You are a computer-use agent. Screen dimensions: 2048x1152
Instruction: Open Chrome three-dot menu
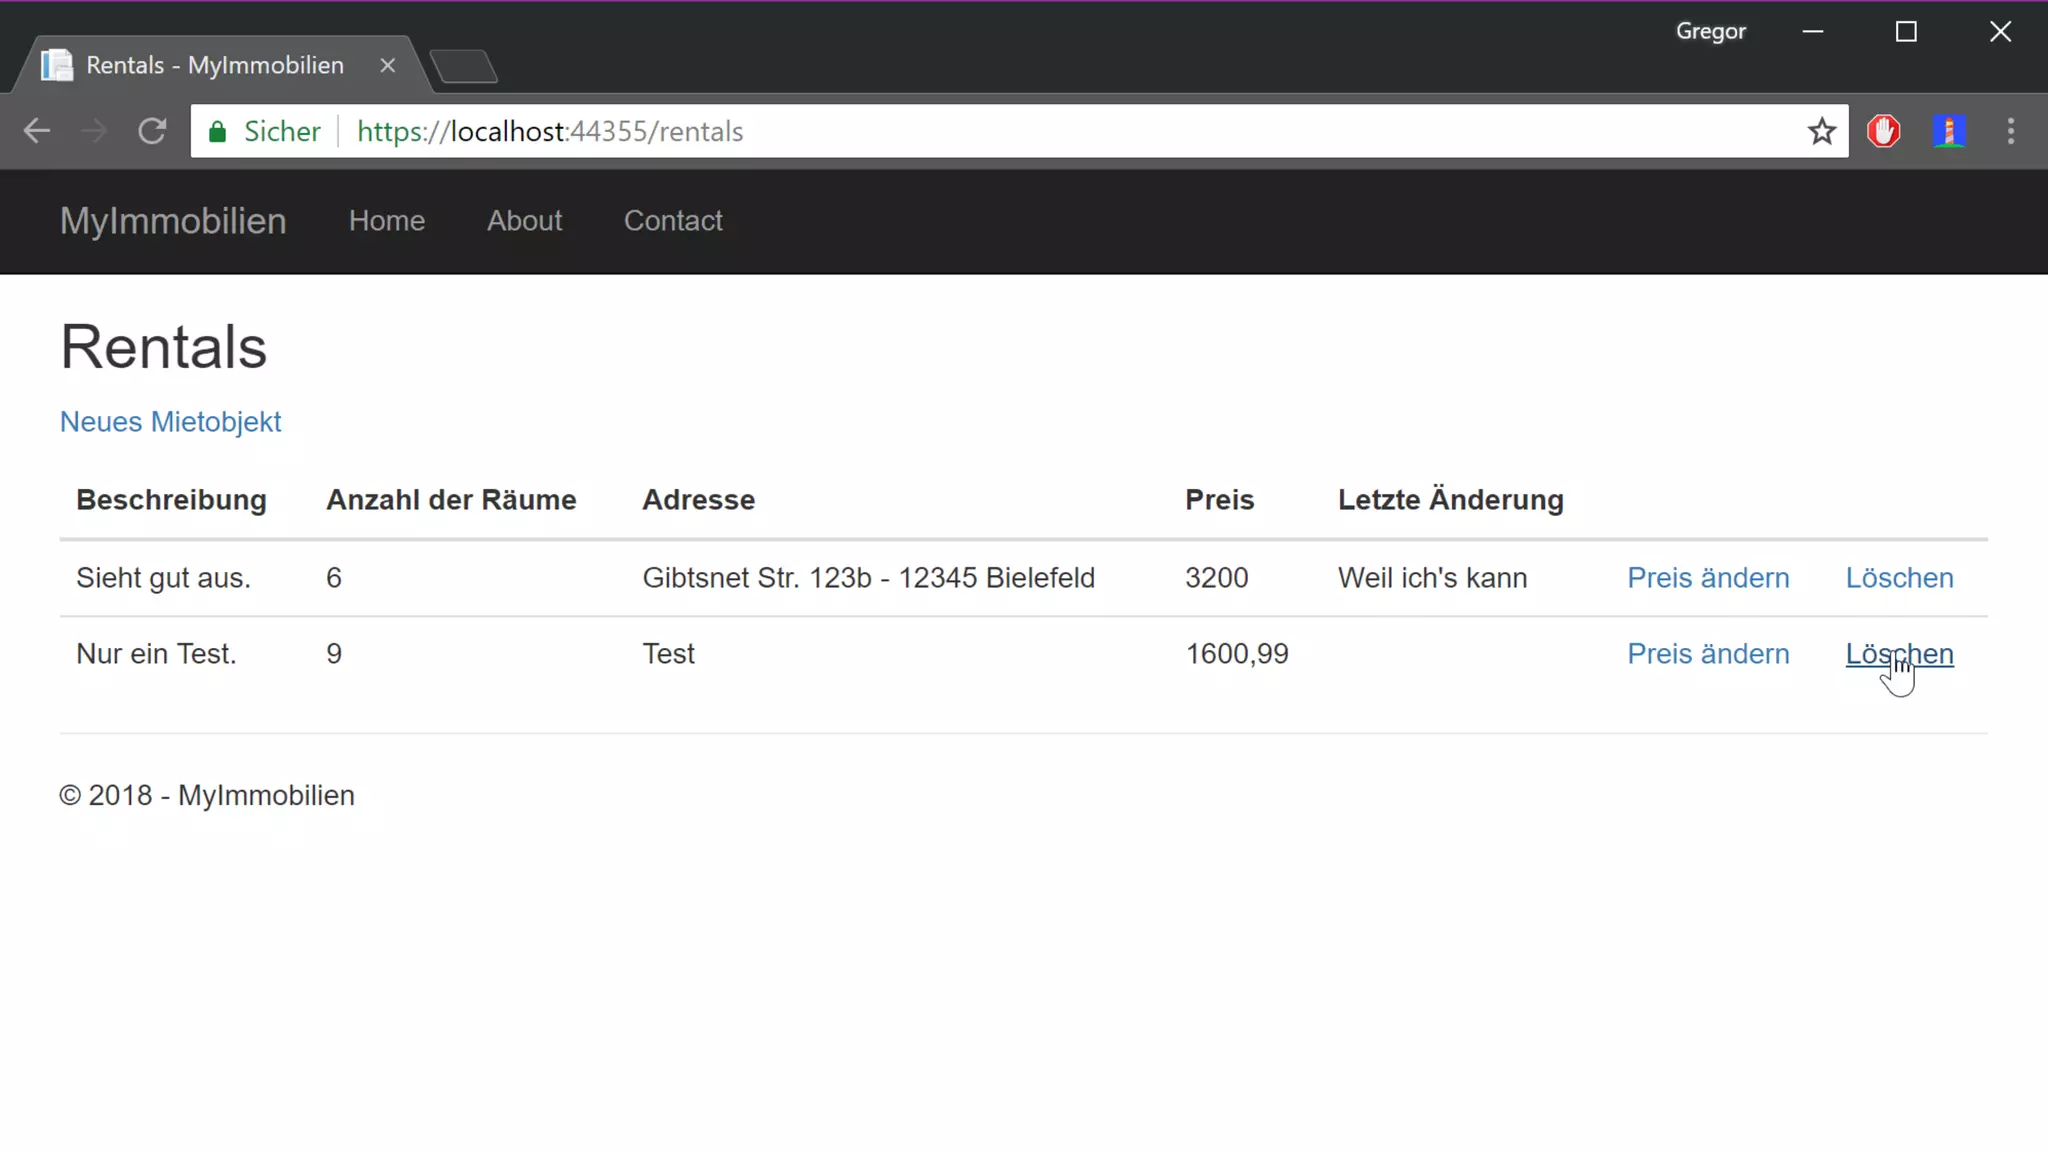click(x=2011, y=131)
